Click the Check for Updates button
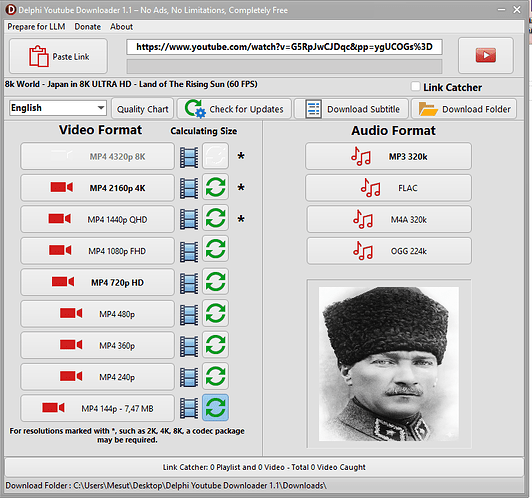532x500 pixels. pos(234,109)
